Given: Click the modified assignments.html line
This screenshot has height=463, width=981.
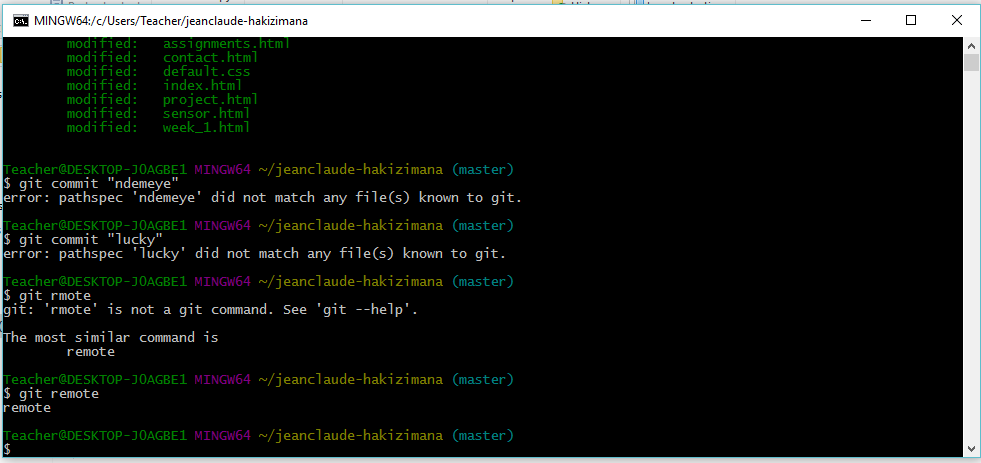Looking at the screenshot, I should (178, 44).
